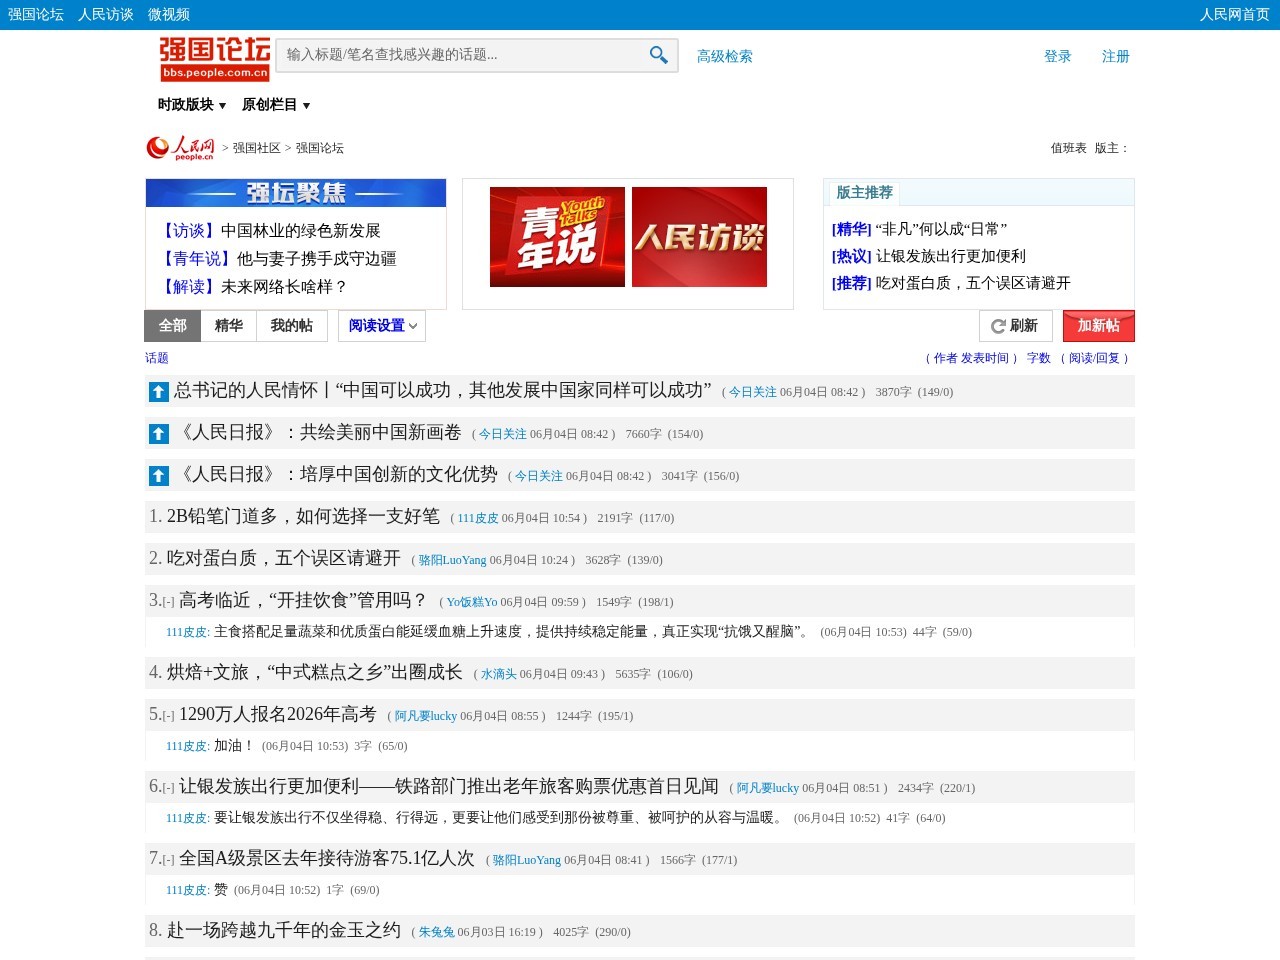The width and height of the screenshot is (1280, 960).
Task: Click the 强坛聚焦 header banner
Action: tap(296, 193)
